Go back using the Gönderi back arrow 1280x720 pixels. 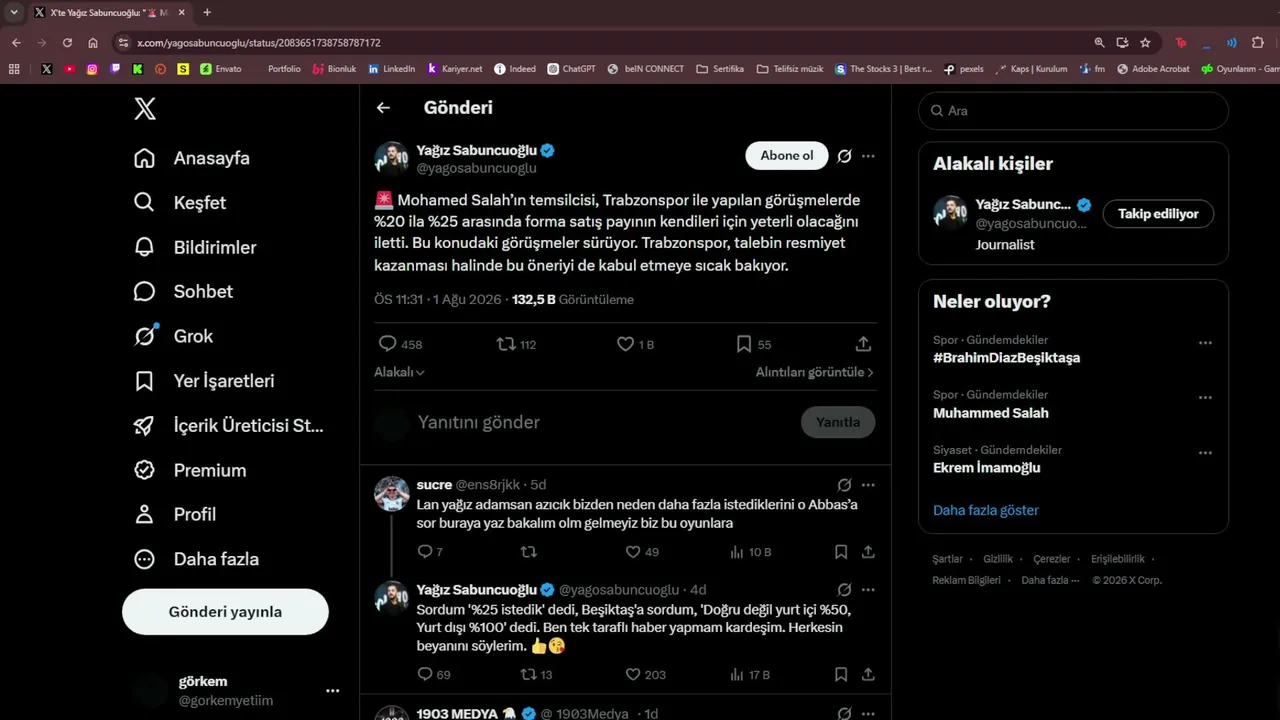[x=383, y=108]
